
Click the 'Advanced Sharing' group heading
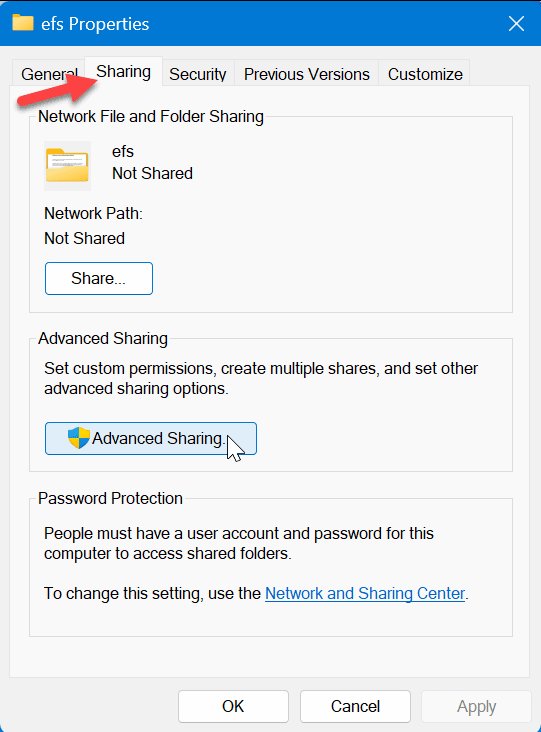tap(103, 338)
